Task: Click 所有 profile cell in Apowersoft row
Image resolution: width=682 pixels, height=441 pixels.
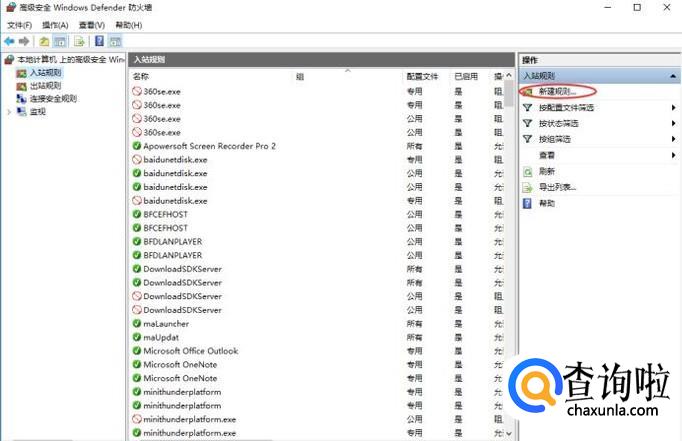Action: coord(414,146)
